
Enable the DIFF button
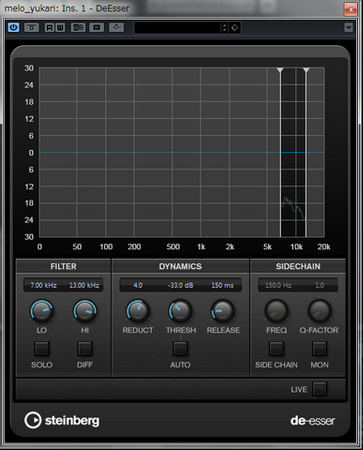tap(85, 349)
